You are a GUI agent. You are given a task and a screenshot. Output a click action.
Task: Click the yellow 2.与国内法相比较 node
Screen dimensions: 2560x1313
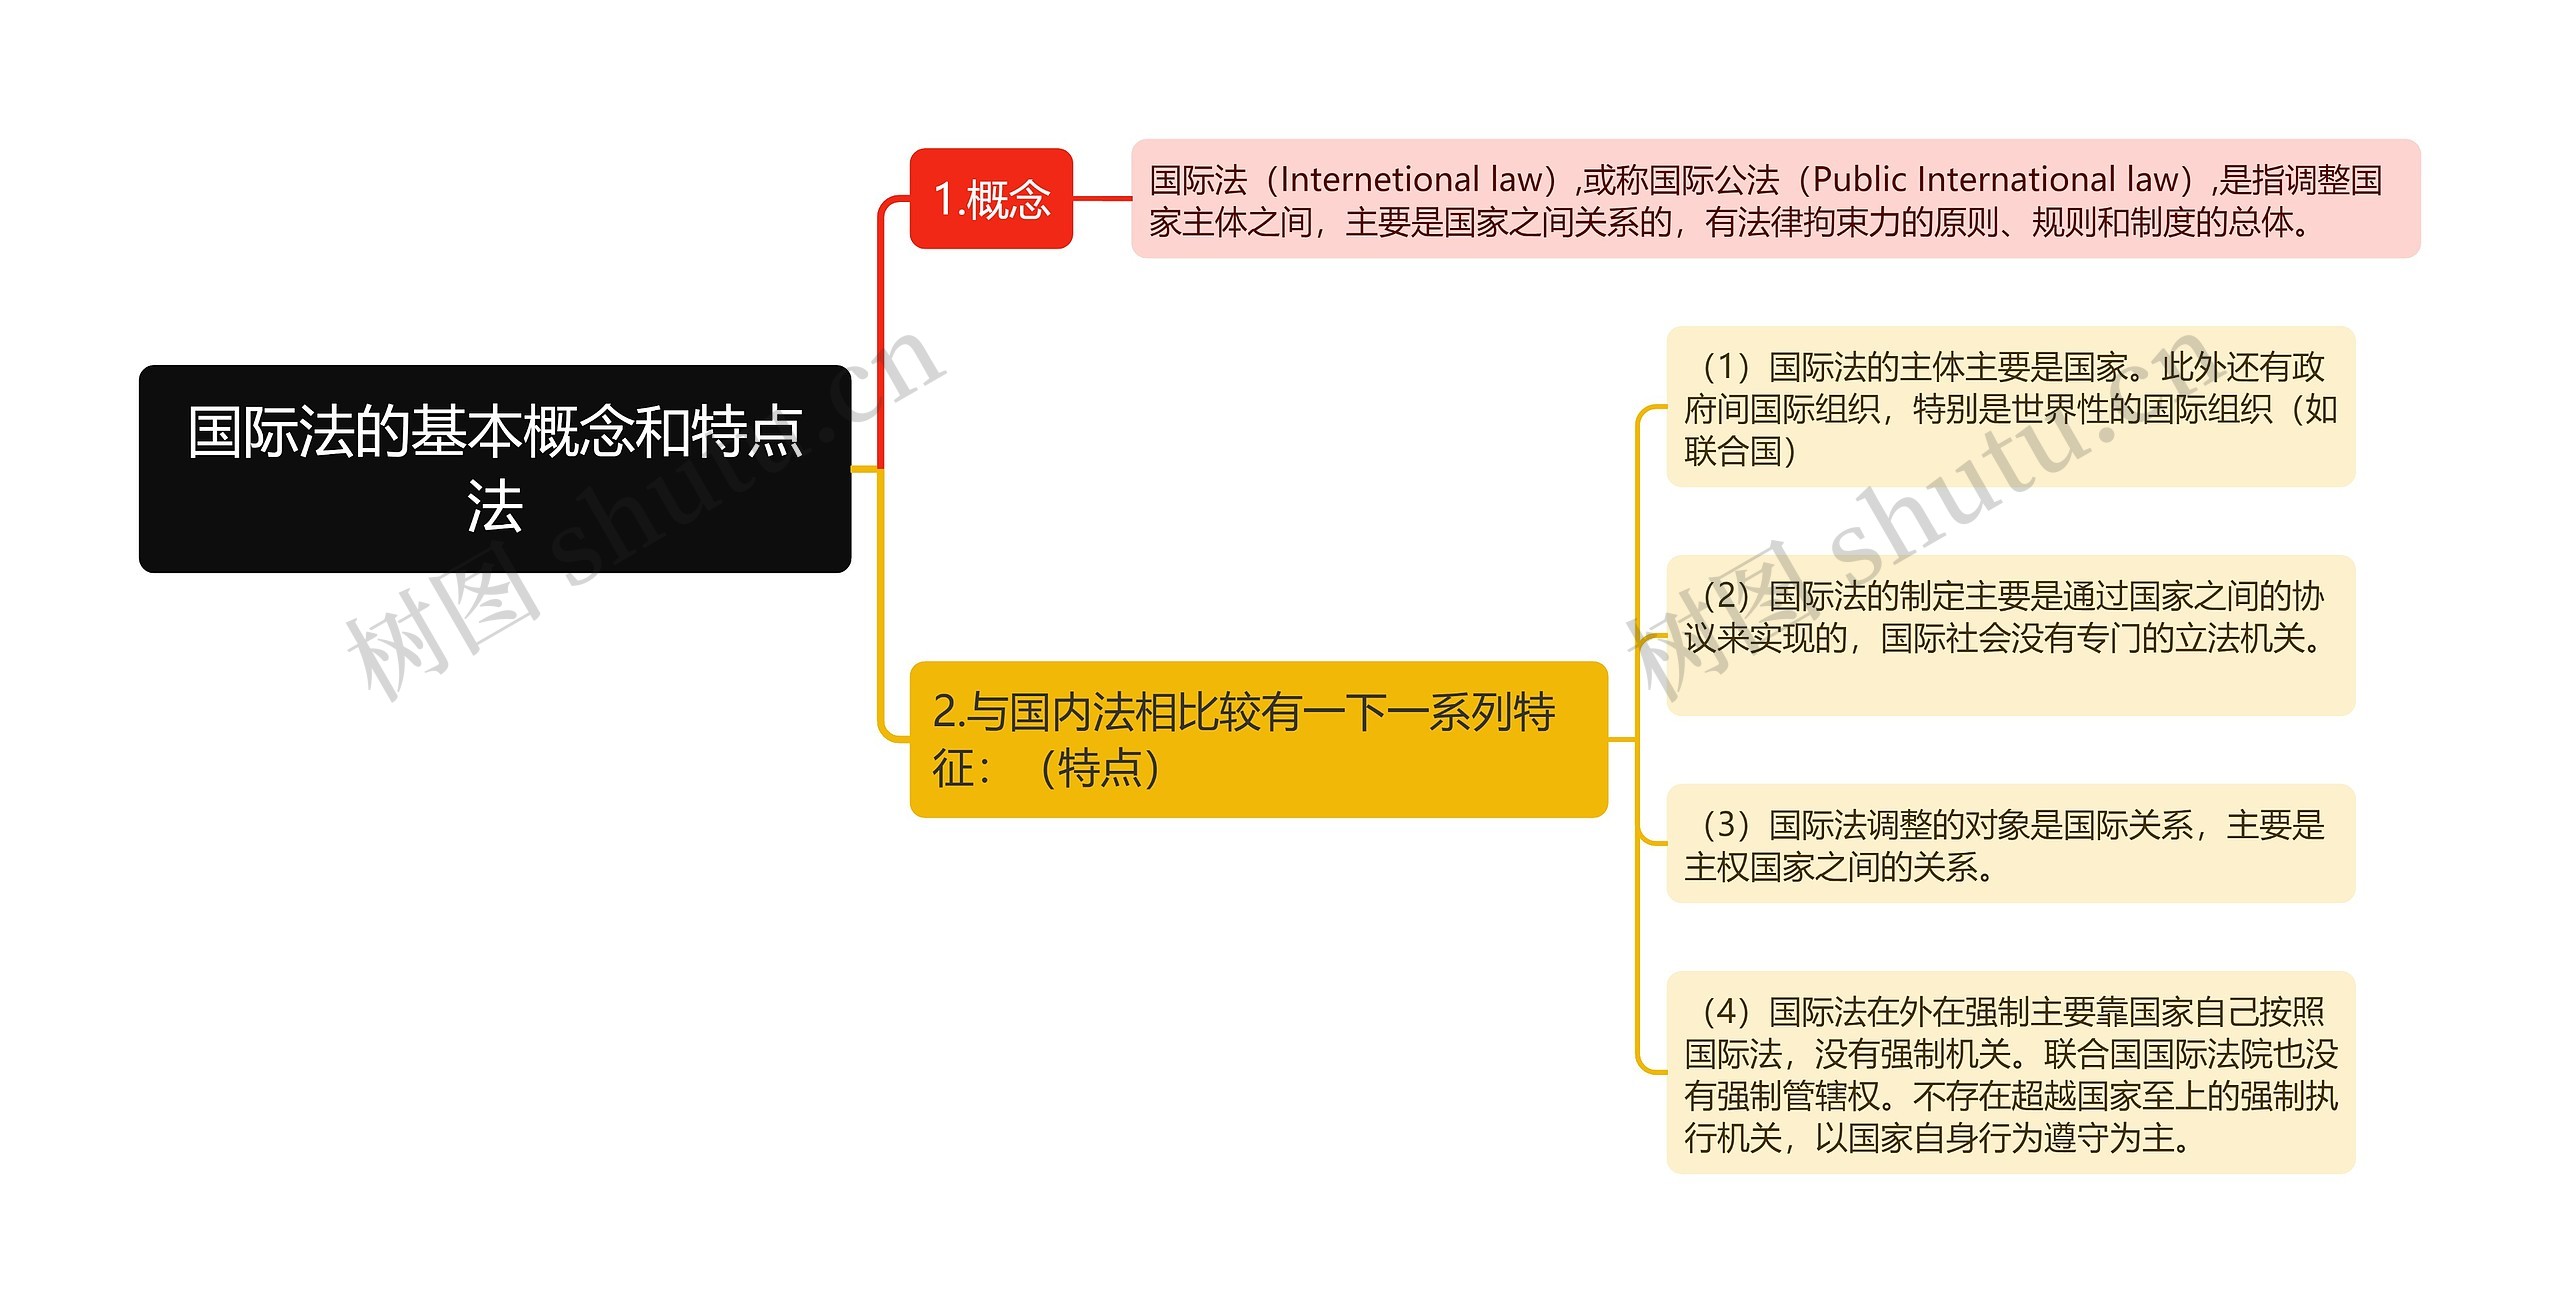(x=1258, y=739)
